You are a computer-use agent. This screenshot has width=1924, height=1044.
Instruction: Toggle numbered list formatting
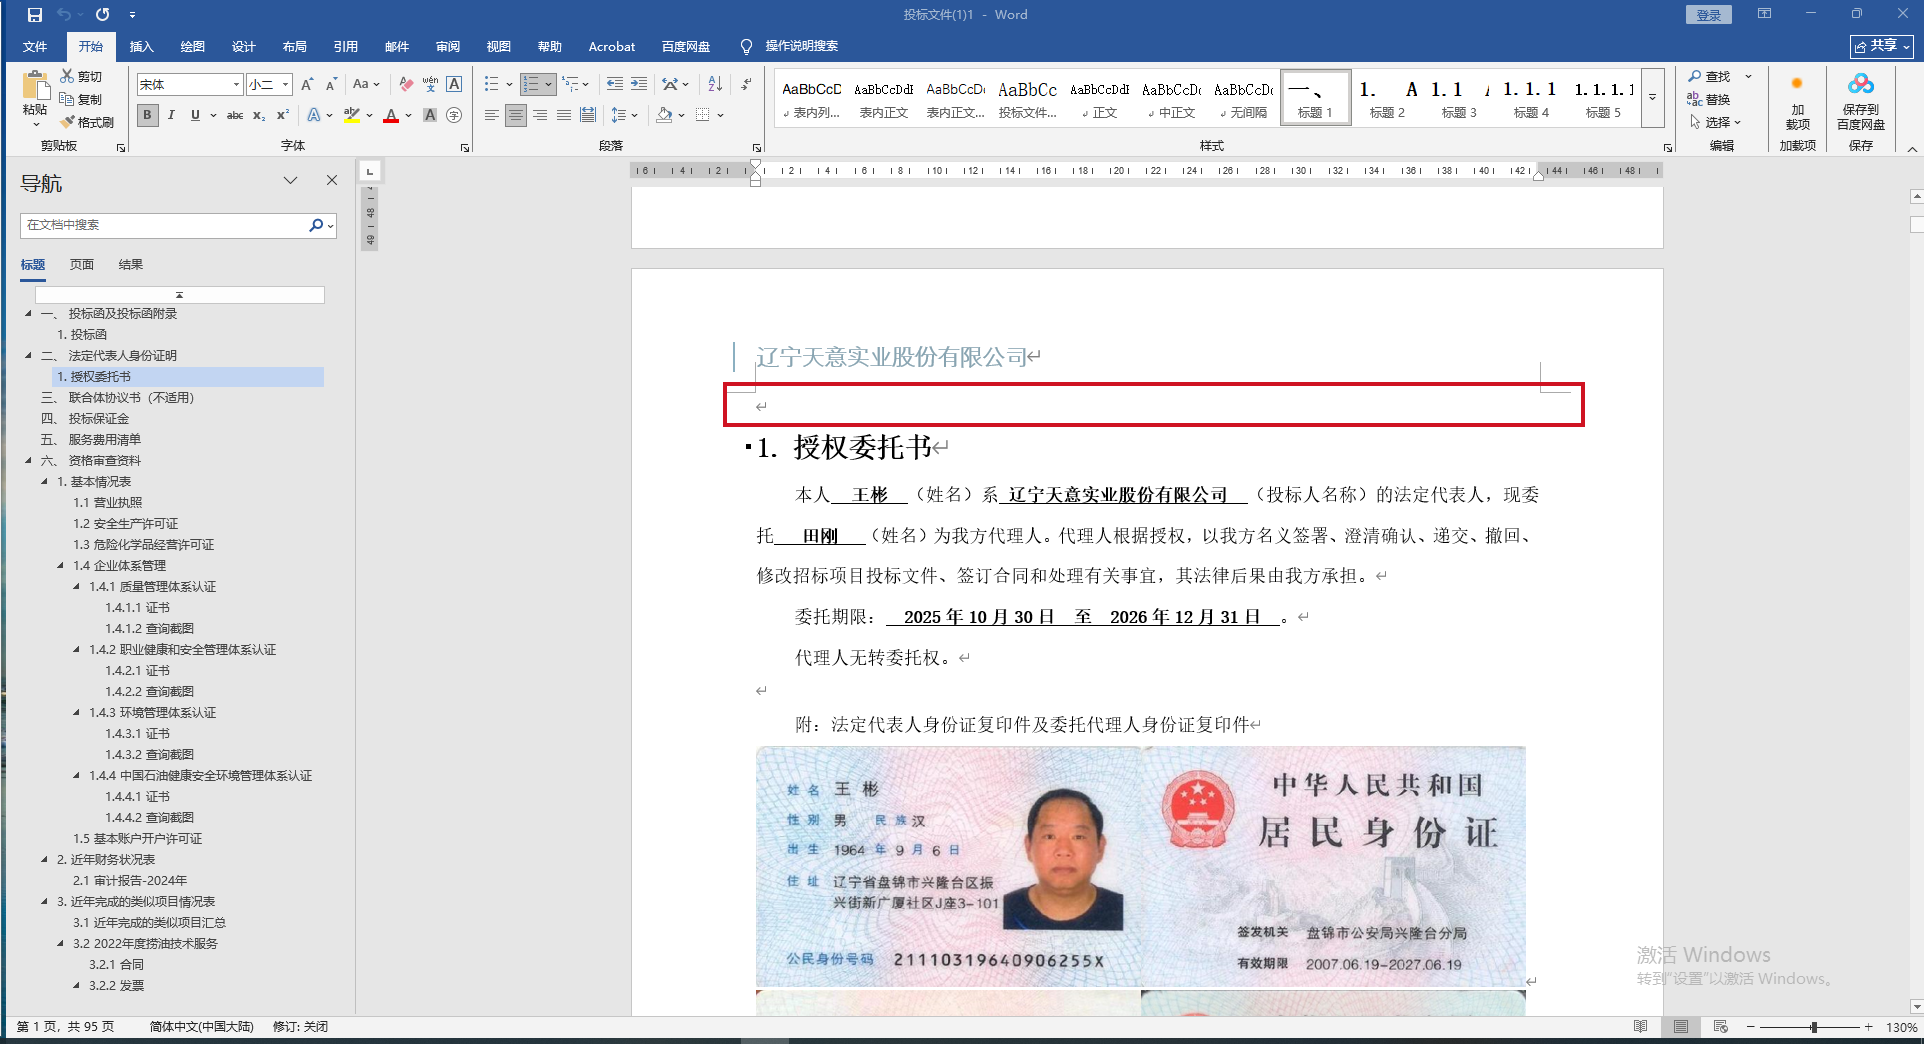[531, 85]
